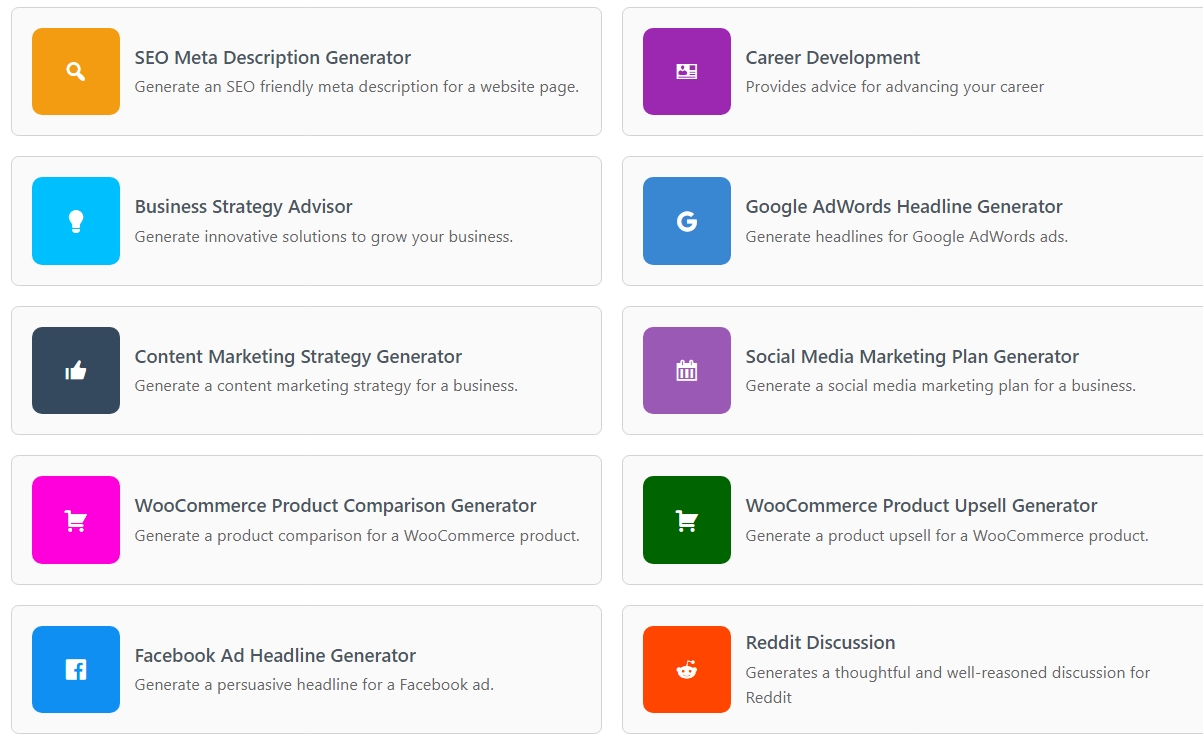The height and width of the screenshot is (741, 1203).
Task: Click the orange magnifier SEO Meta Description icon
Action: coord(76,71)
